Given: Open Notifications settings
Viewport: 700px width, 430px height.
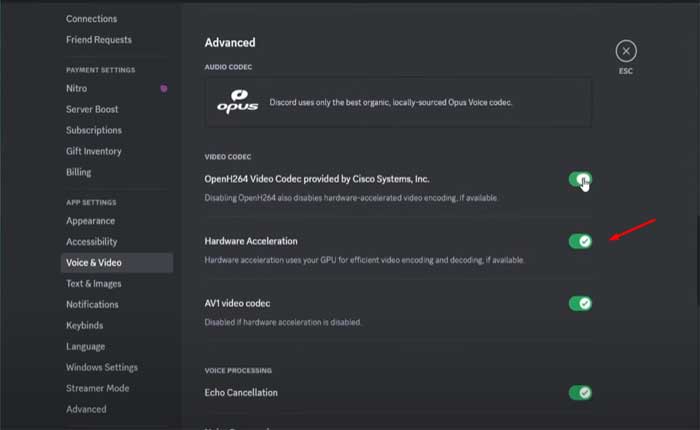Looking at the screenshot, I should point(92,304).
